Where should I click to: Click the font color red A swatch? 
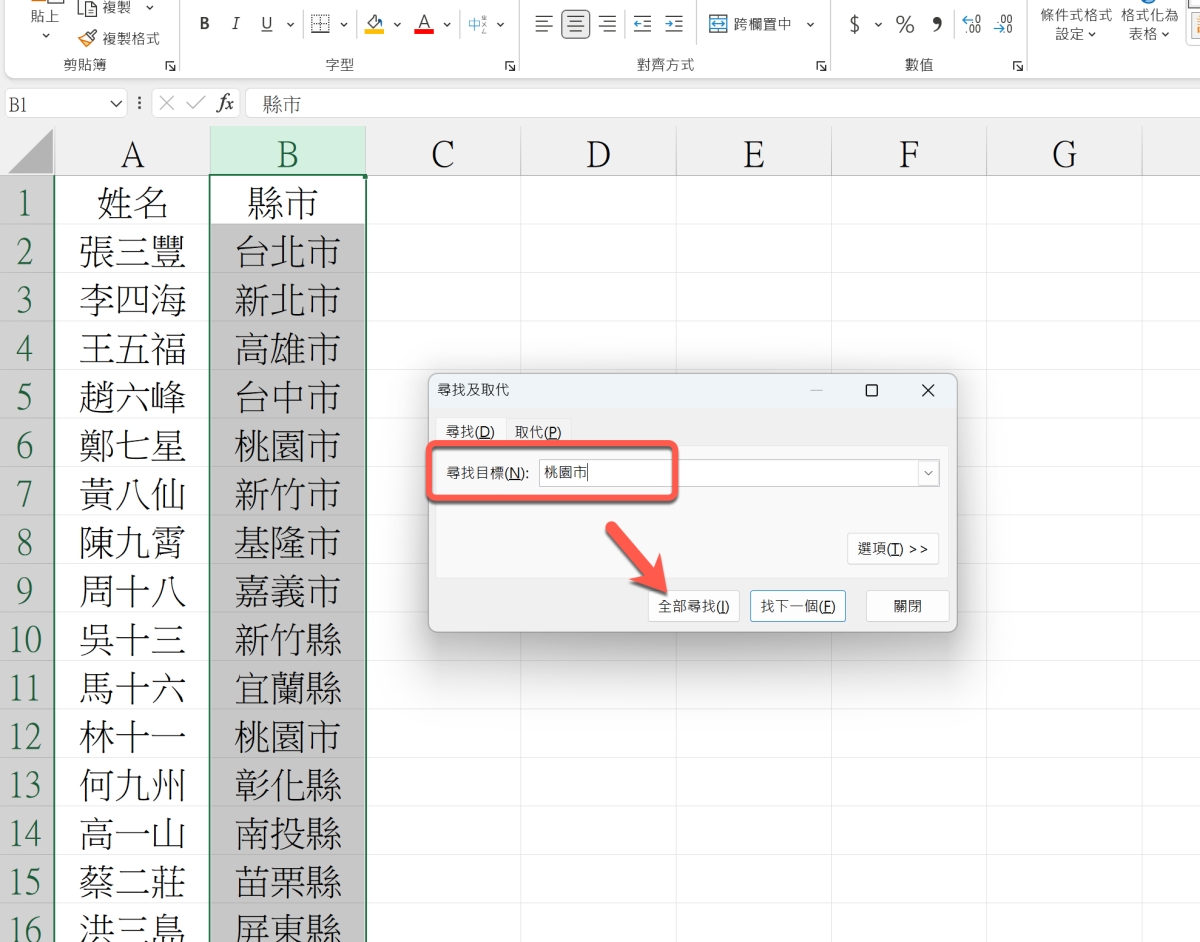(423, 24)
